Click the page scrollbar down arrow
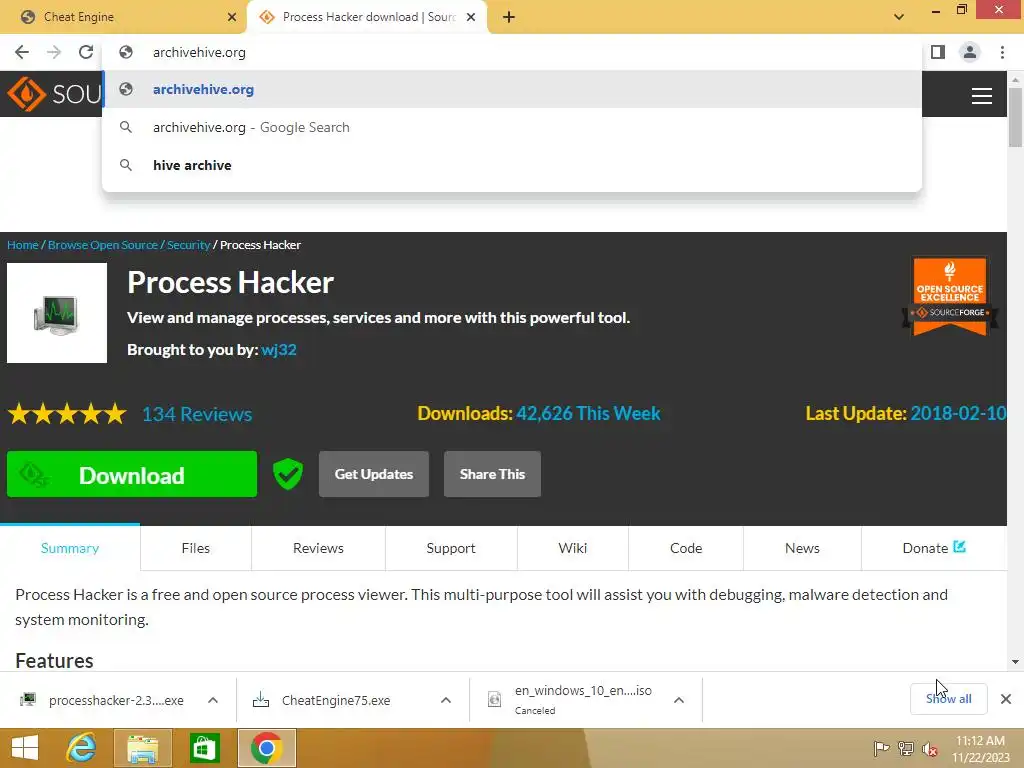1024x768 pixels. pos(1015,662)
